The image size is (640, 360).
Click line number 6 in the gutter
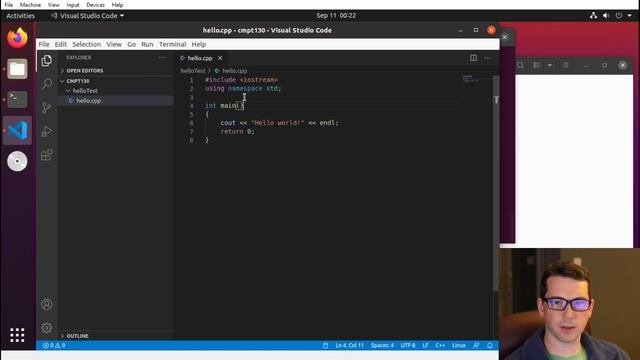[x=191, y=123]
